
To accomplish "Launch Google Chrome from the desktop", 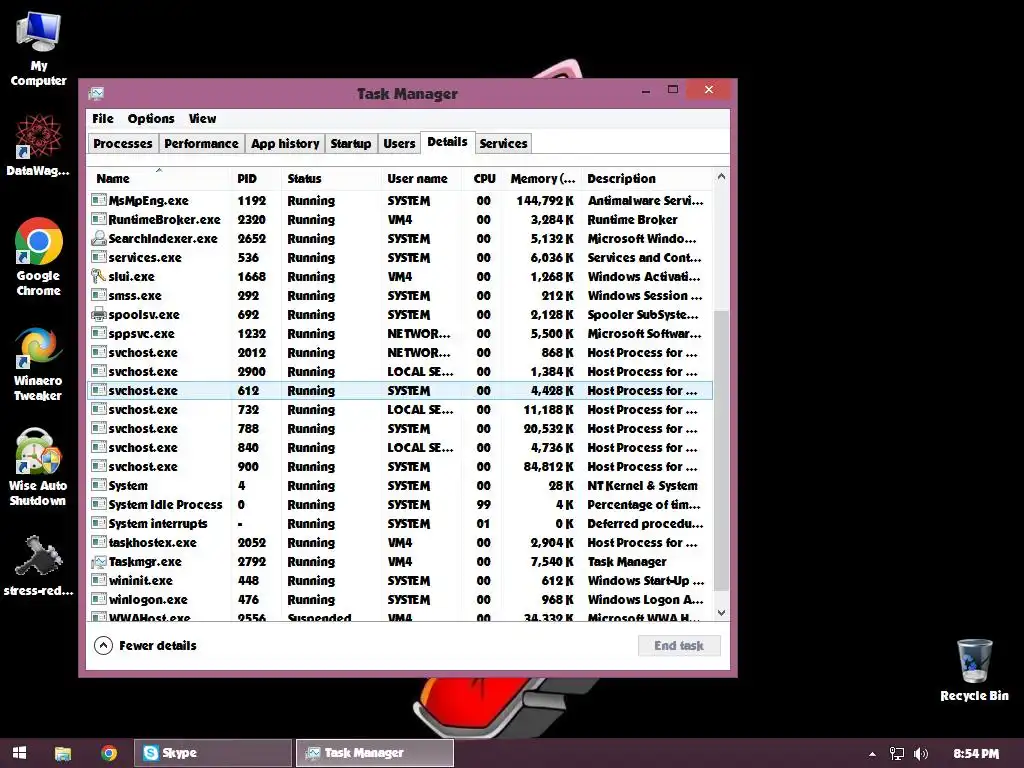I will tap(39, 257).
